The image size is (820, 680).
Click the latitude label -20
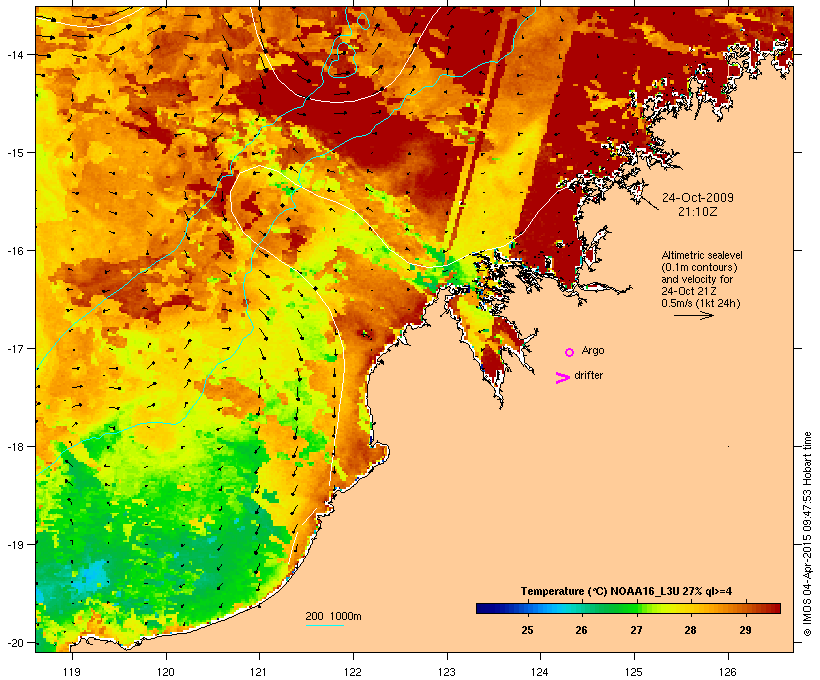pyautogui.click(x=14, y=642)
